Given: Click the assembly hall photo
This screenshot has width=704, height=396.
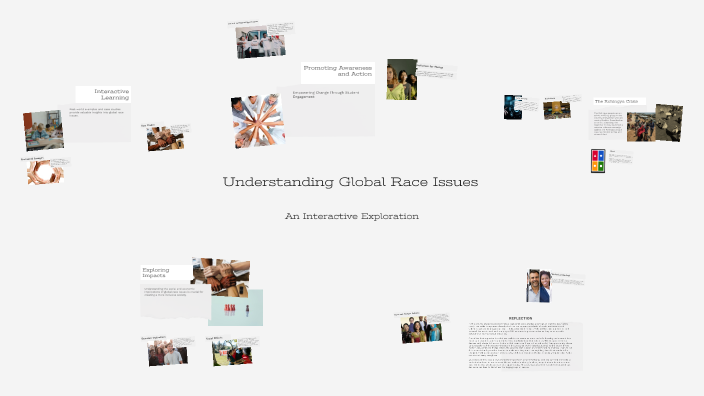Looking at the screenshot, I should [x=557, y=110].
